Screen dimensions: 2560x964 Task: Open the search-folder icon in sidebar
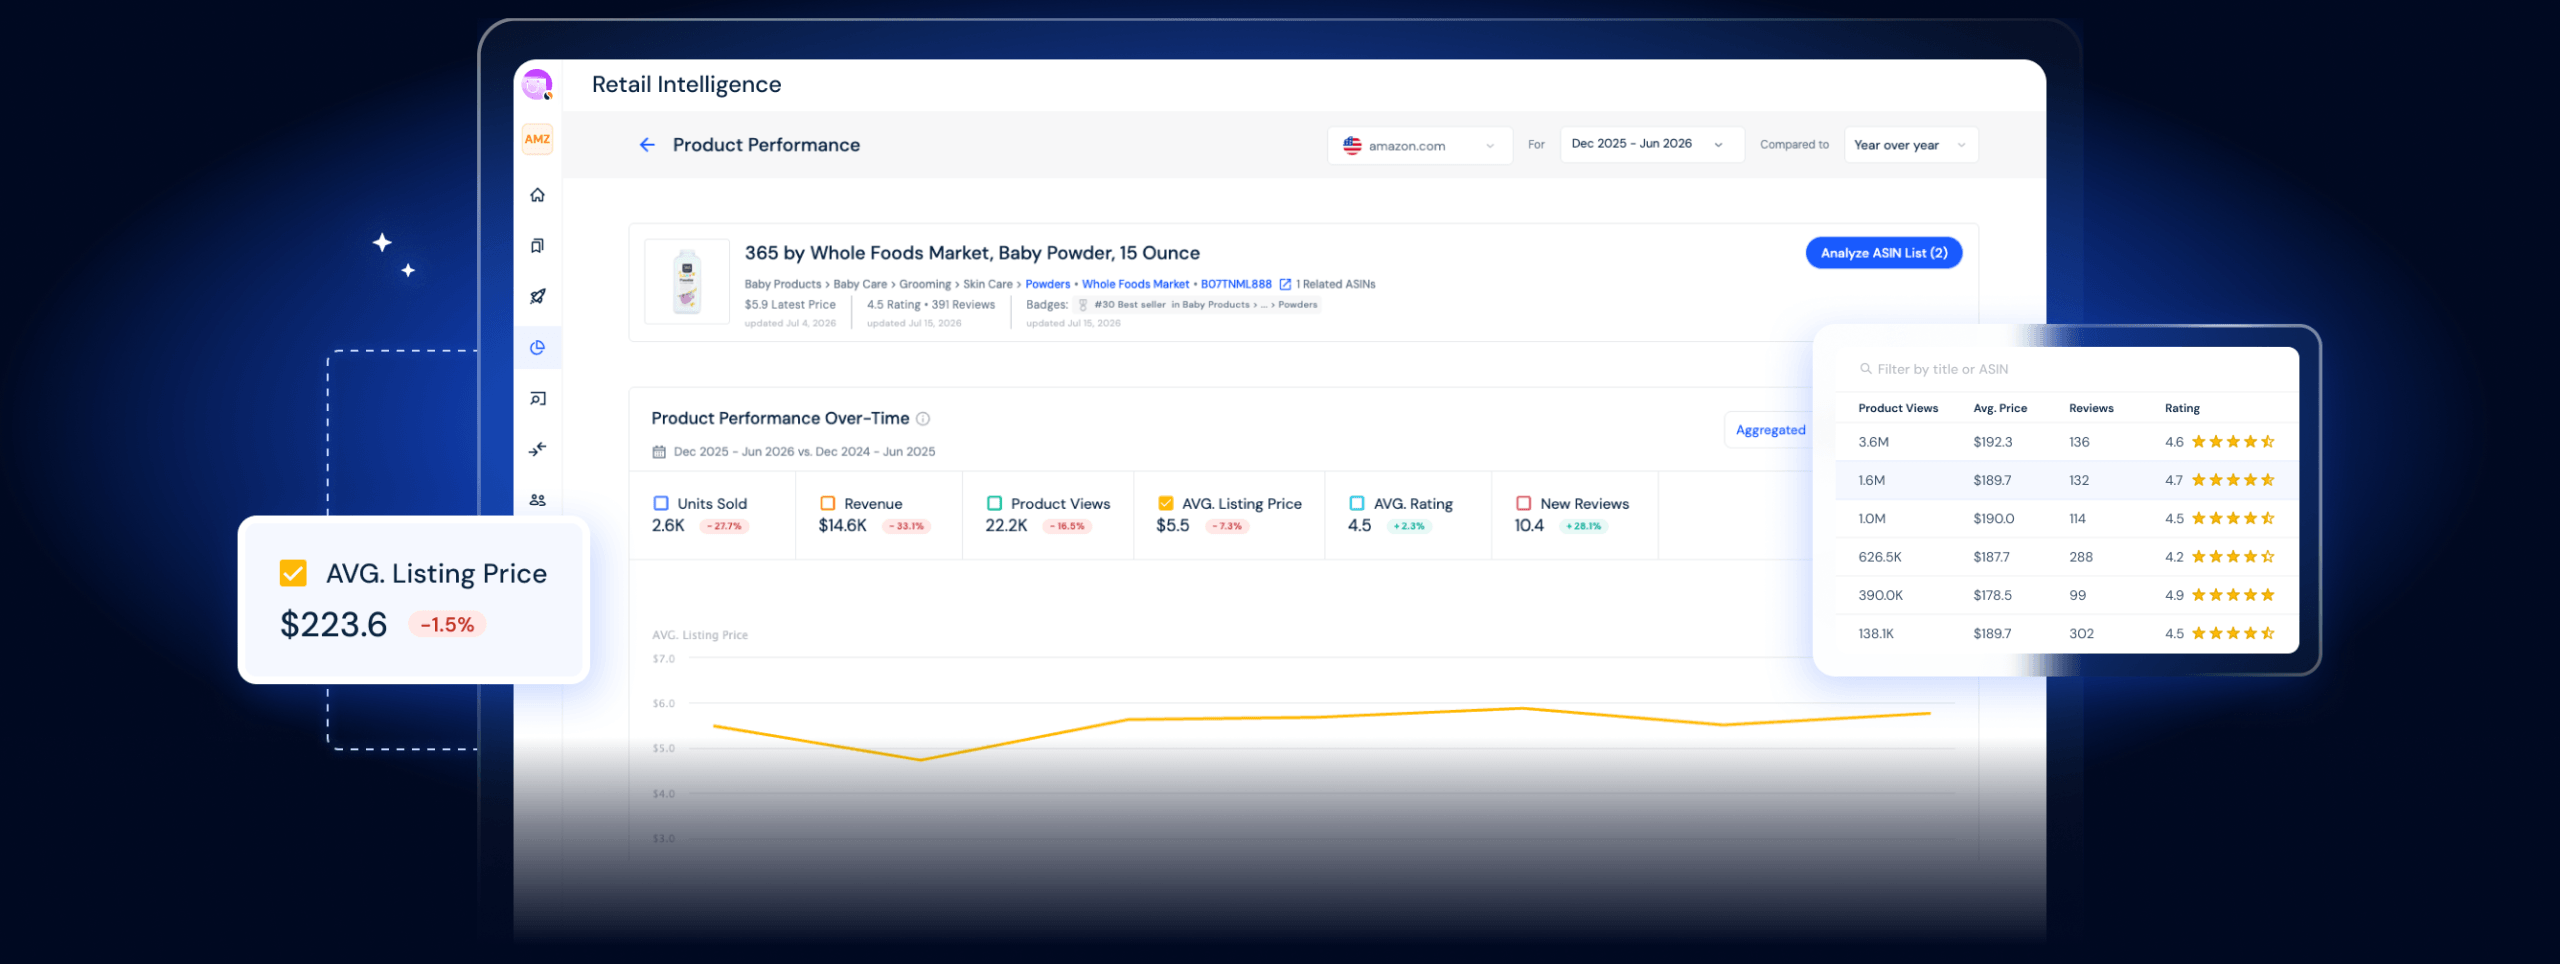(x=537, y=398)
